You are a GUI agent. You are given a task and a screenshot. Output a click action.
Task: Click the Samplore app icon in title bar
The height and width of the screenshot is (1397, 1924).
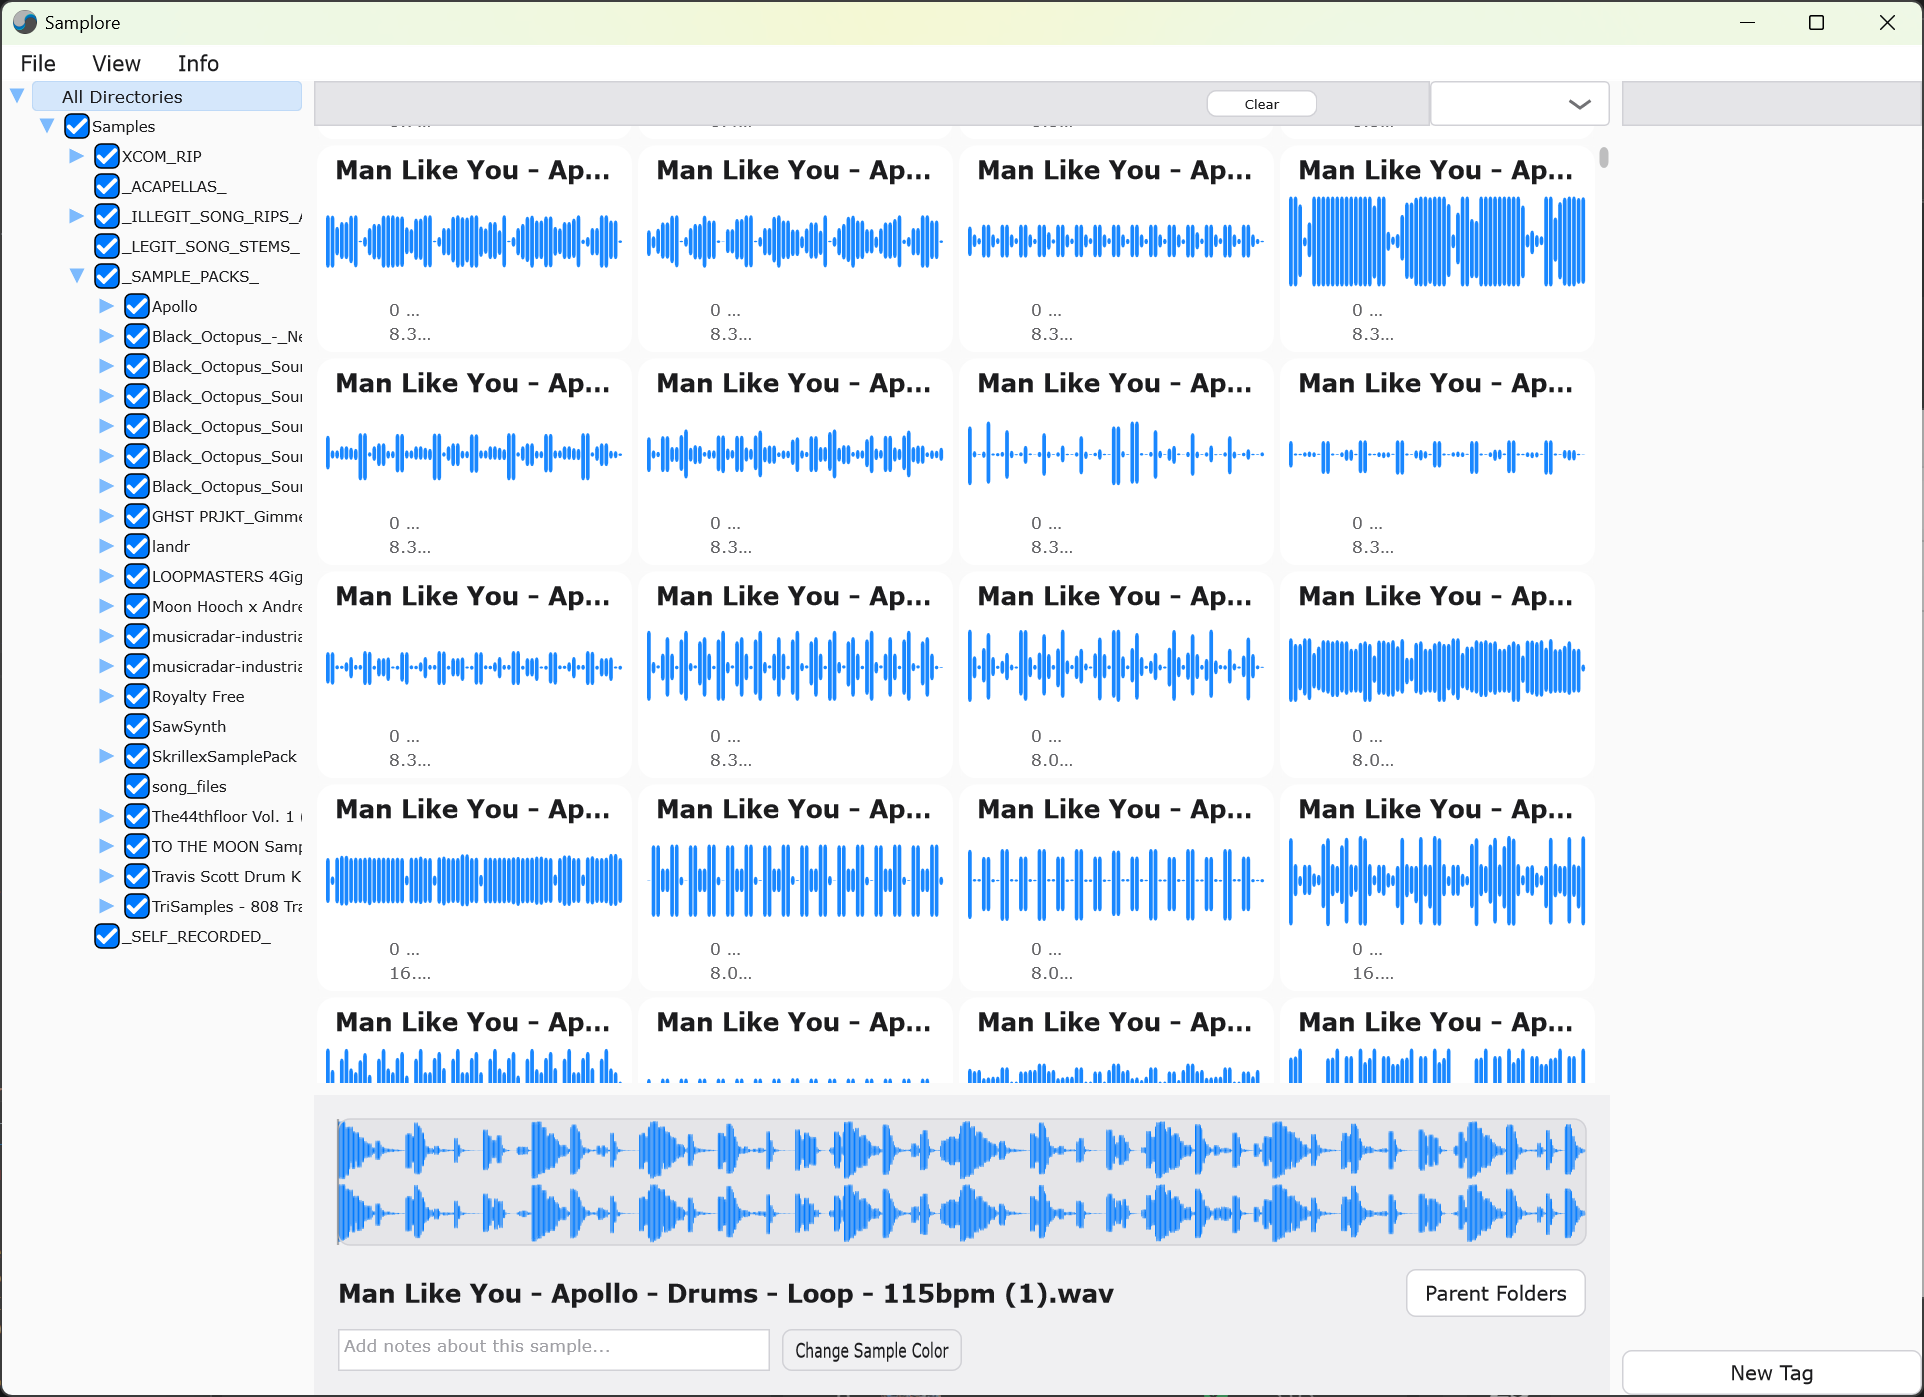click(25, 22)
